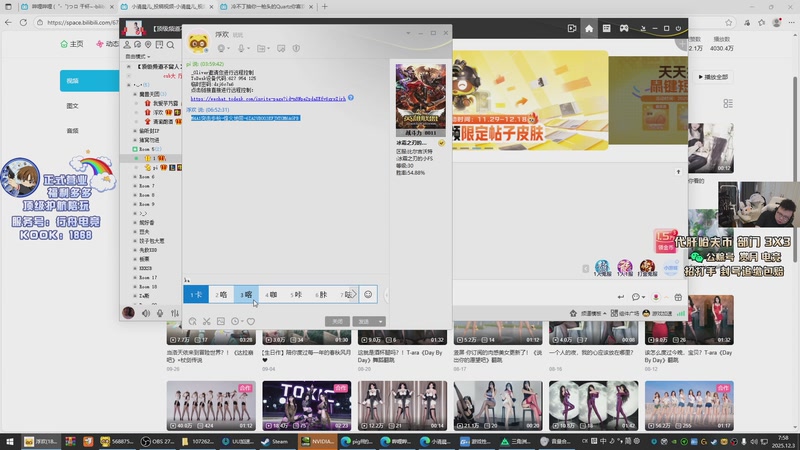This screenshot has height=450, width=800.
Task: Click the first icon in the chat input toolbar
Action: [192, 321]
